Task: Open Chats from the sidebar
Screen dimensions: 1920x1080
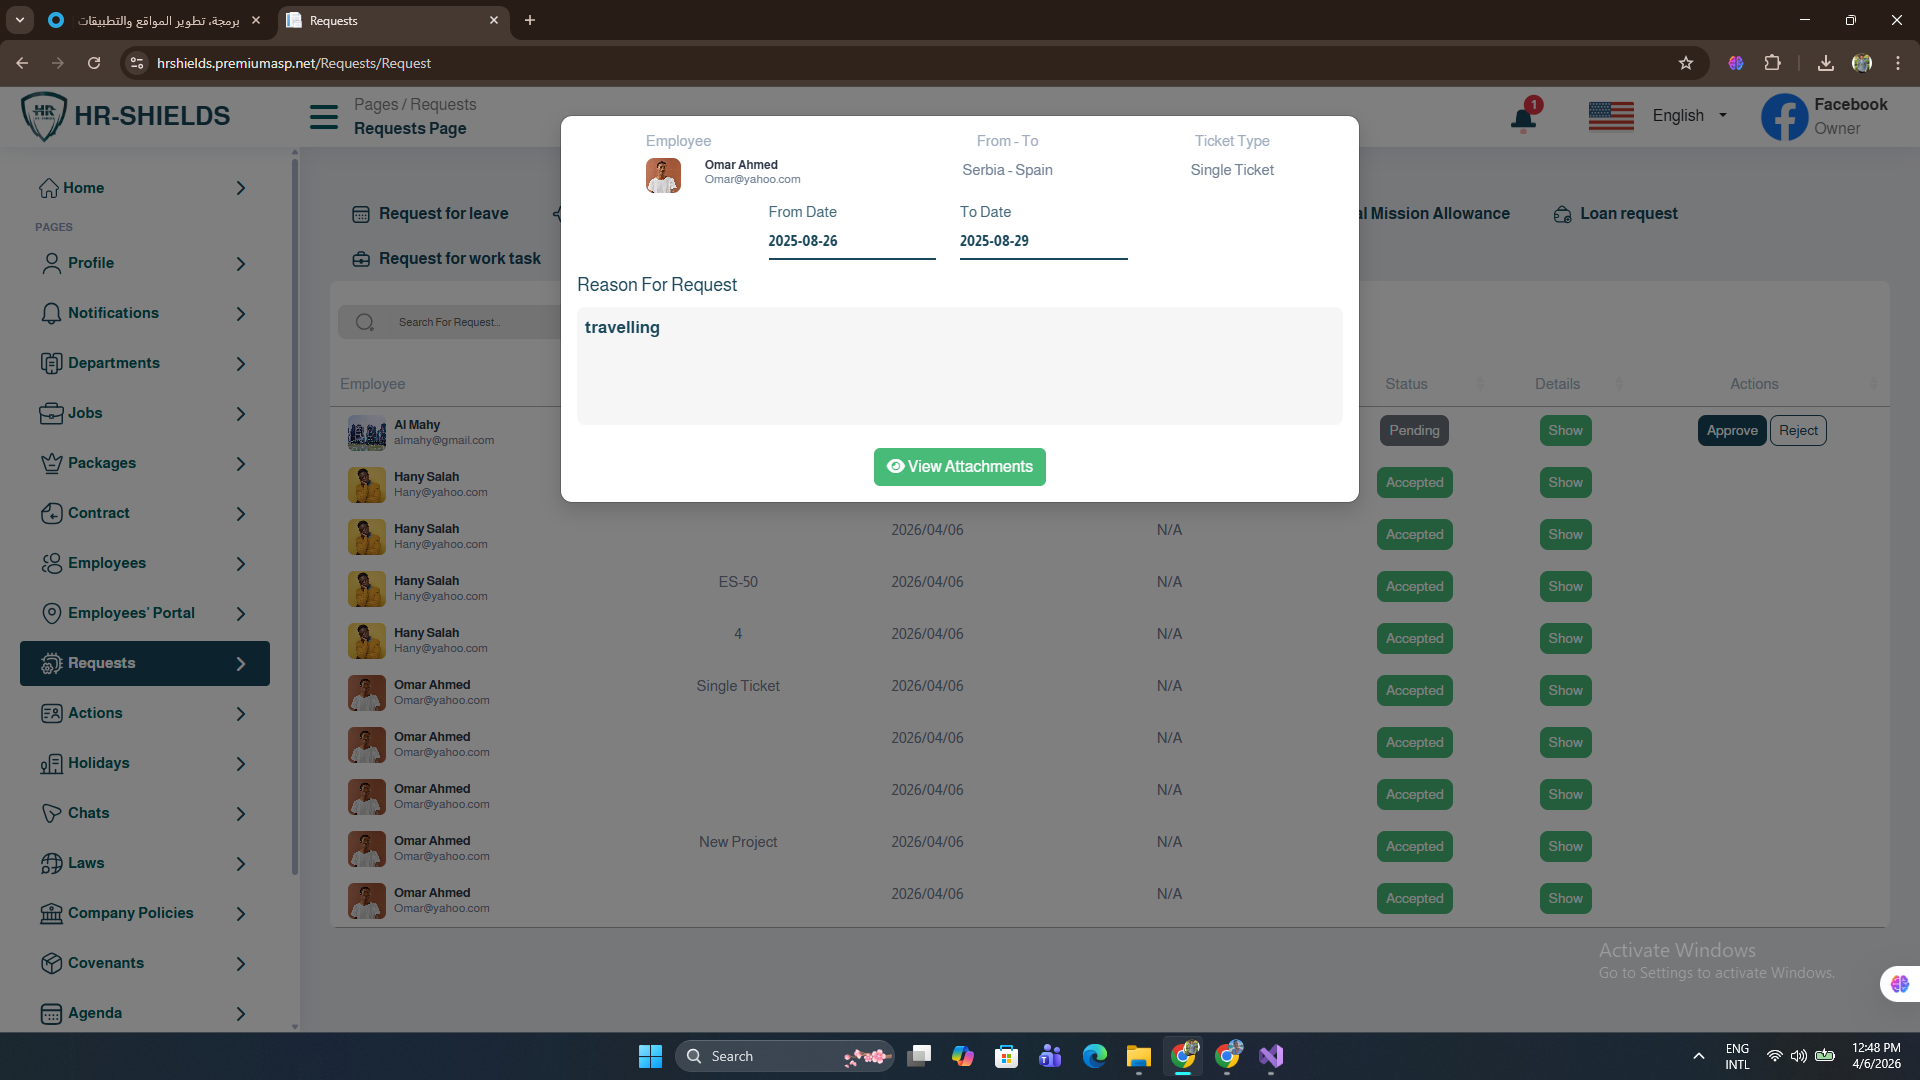Action: [x=88, y=813]
